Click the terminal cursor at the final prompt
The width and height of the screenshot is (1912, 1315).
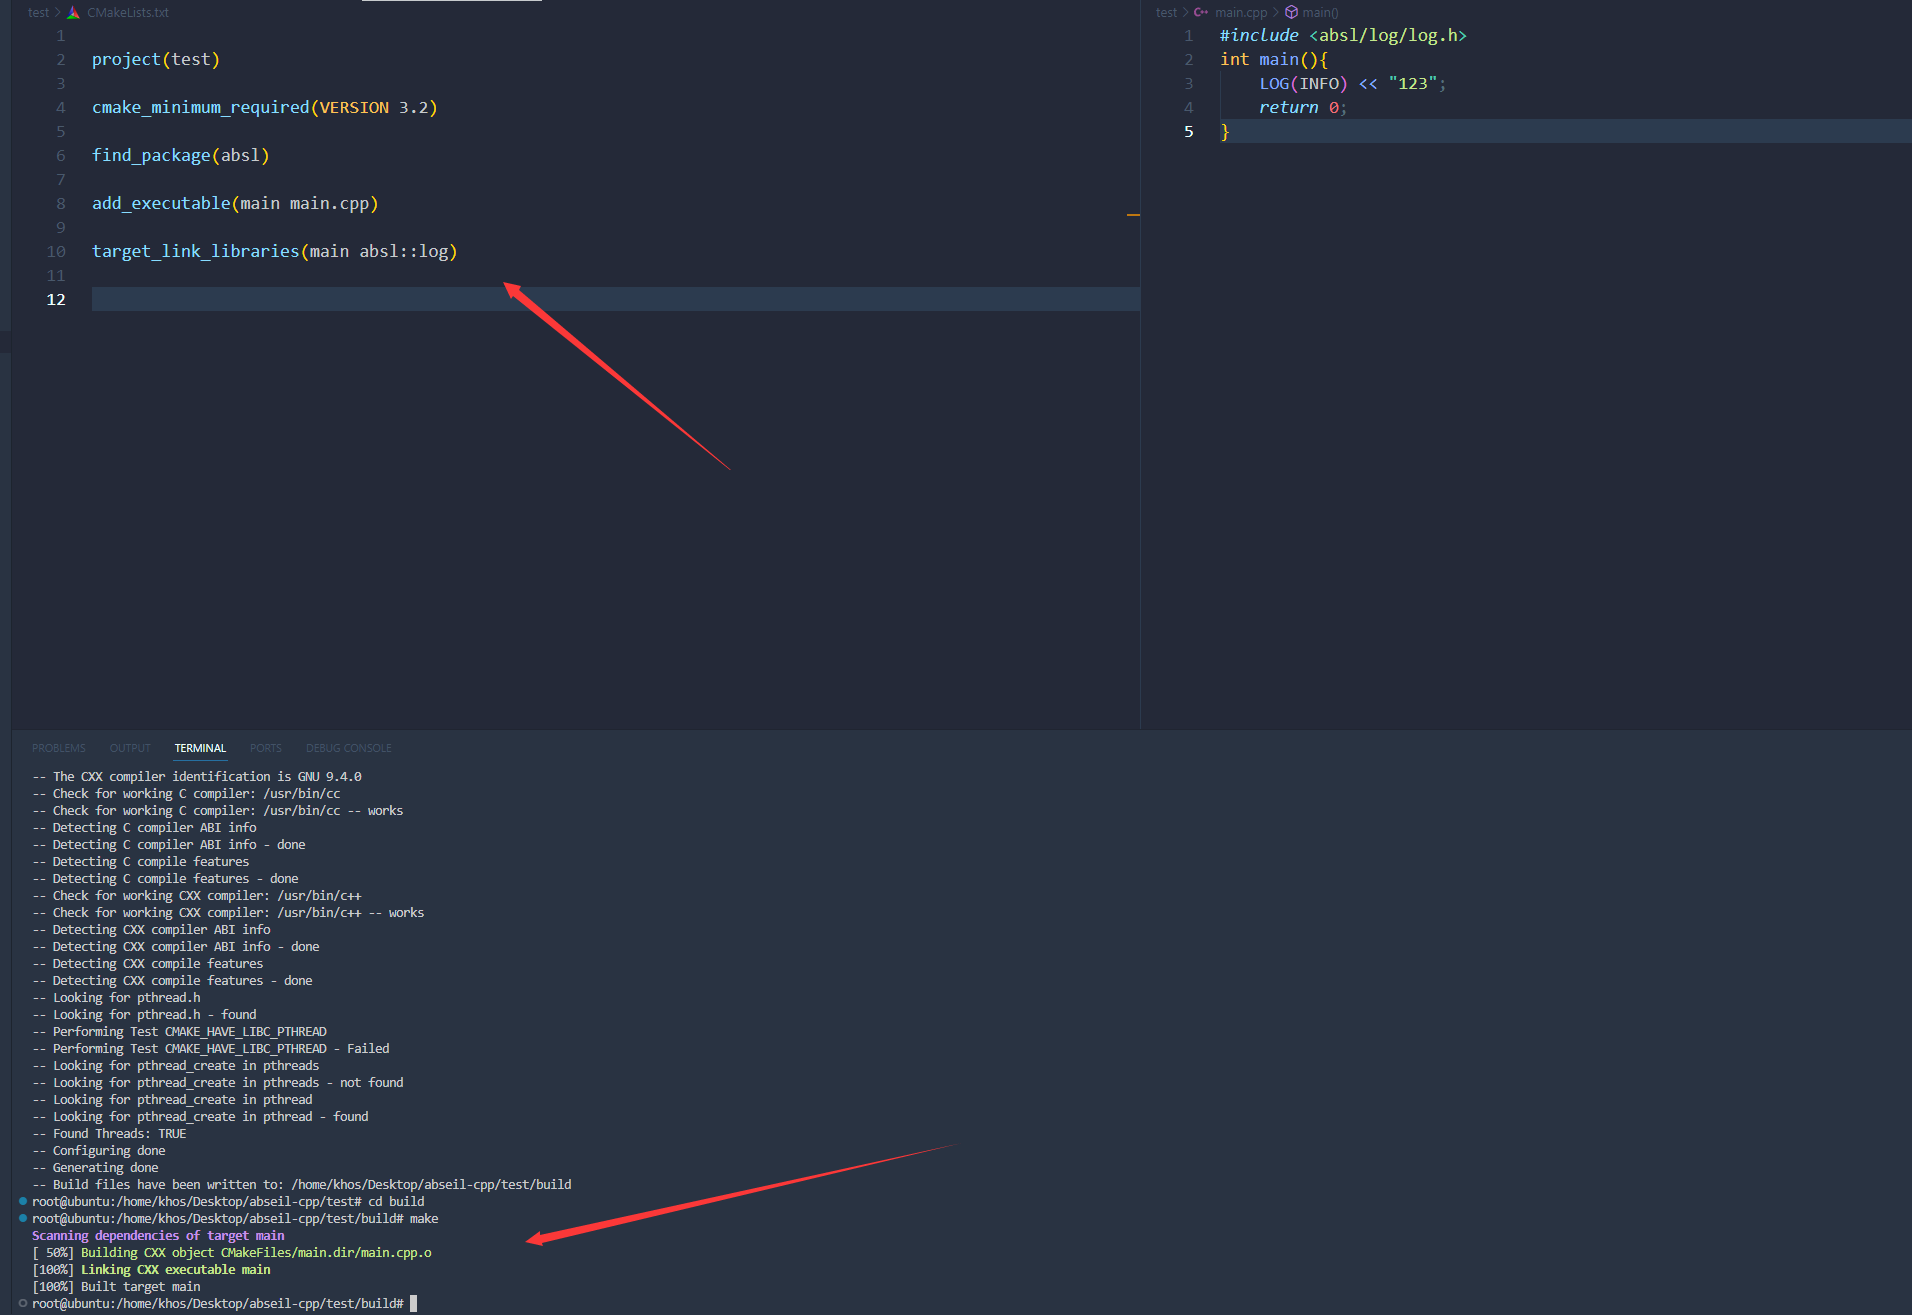tap(413, 1303)
